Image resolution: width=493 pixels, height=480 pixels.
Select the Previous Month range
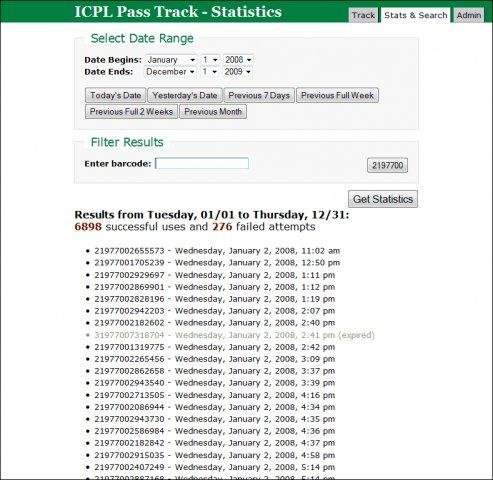click(213, 112)
